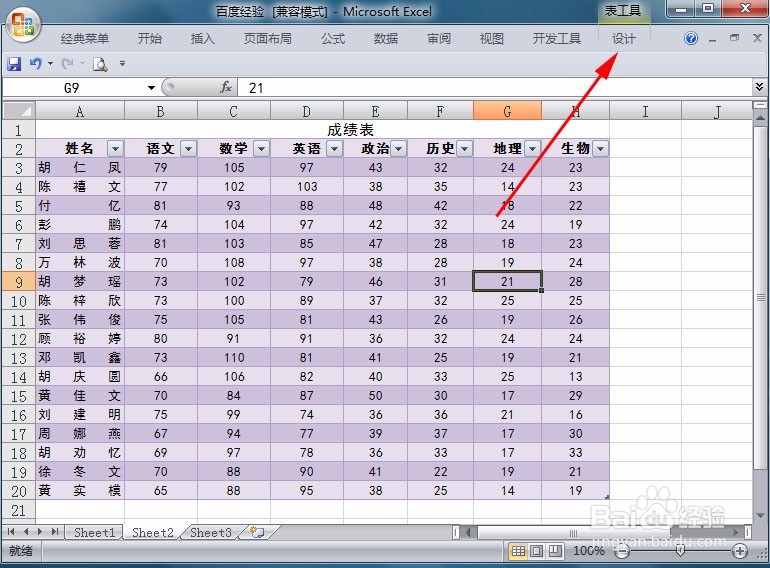This screenshot has width=770, height=568.
Task: Select column J header
Action: (716, 111)
